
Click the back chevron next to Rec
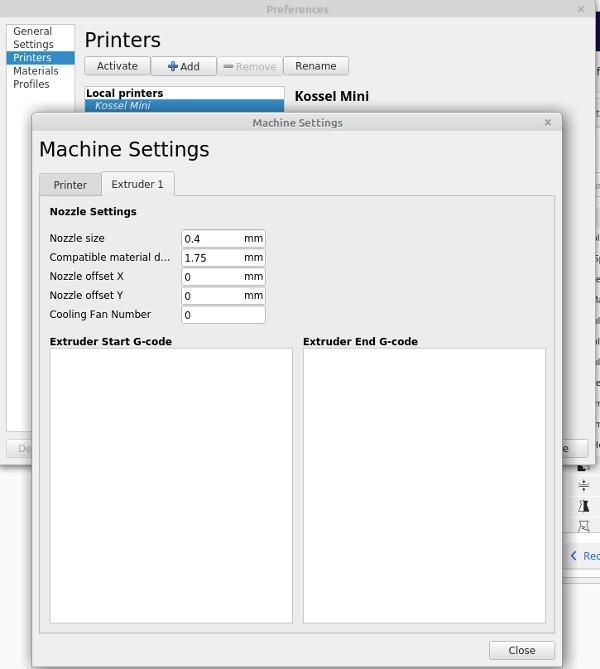(x=574, y=556)
